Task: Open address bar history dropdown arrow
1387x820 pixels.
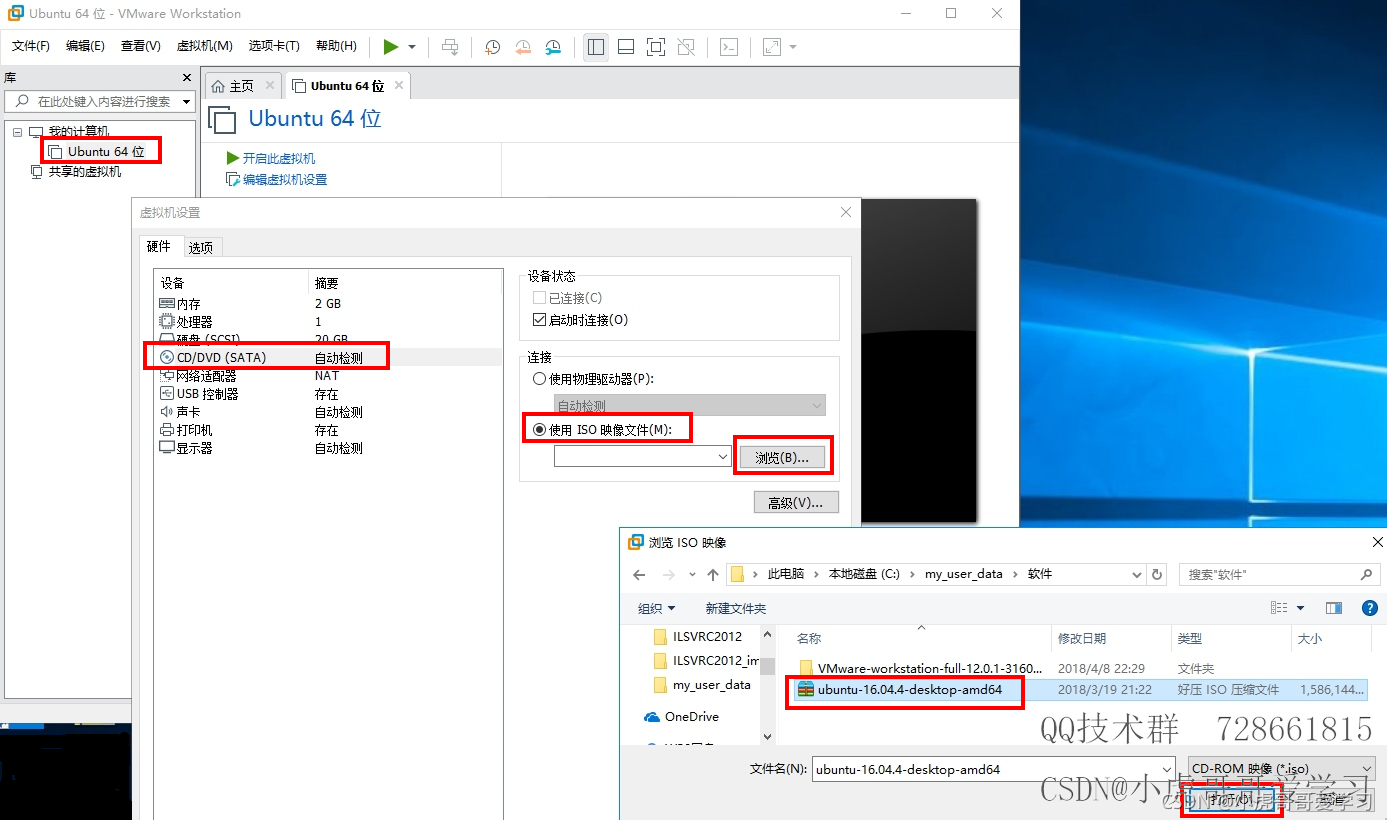Action: 1137,574
